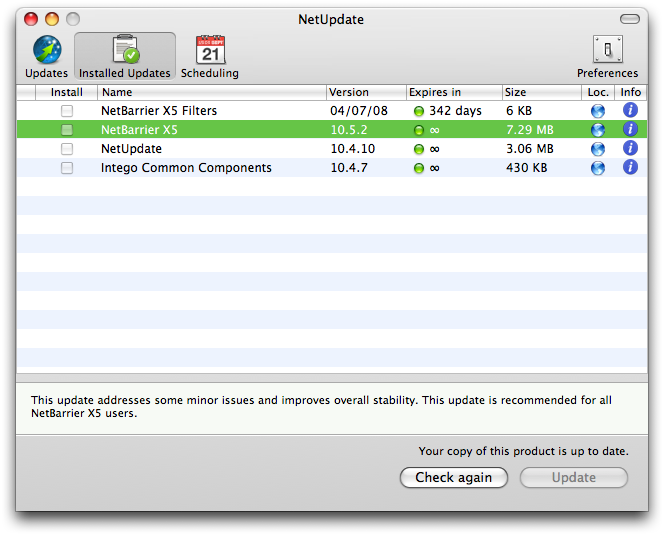Toggle toolbar with the pill button
This screenshot has width=664, height=535.
pyautogui.click(x=630, y=19)
